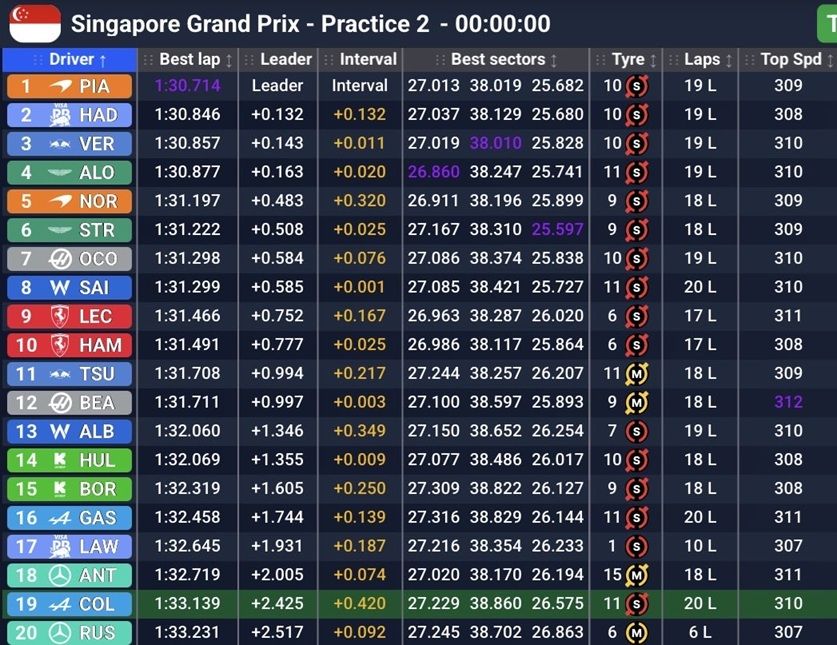
Task: Select the Best sectors column header
Action: click(x=497, y=60)
